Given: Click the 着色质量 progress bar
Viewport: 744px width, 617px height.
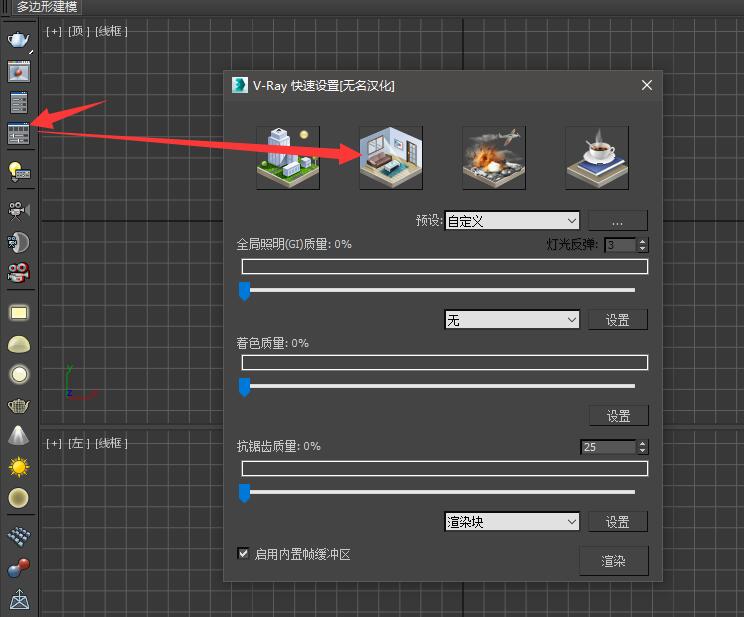Looking at the screenshot, I should pyautogui.click(x=445, y=363).
